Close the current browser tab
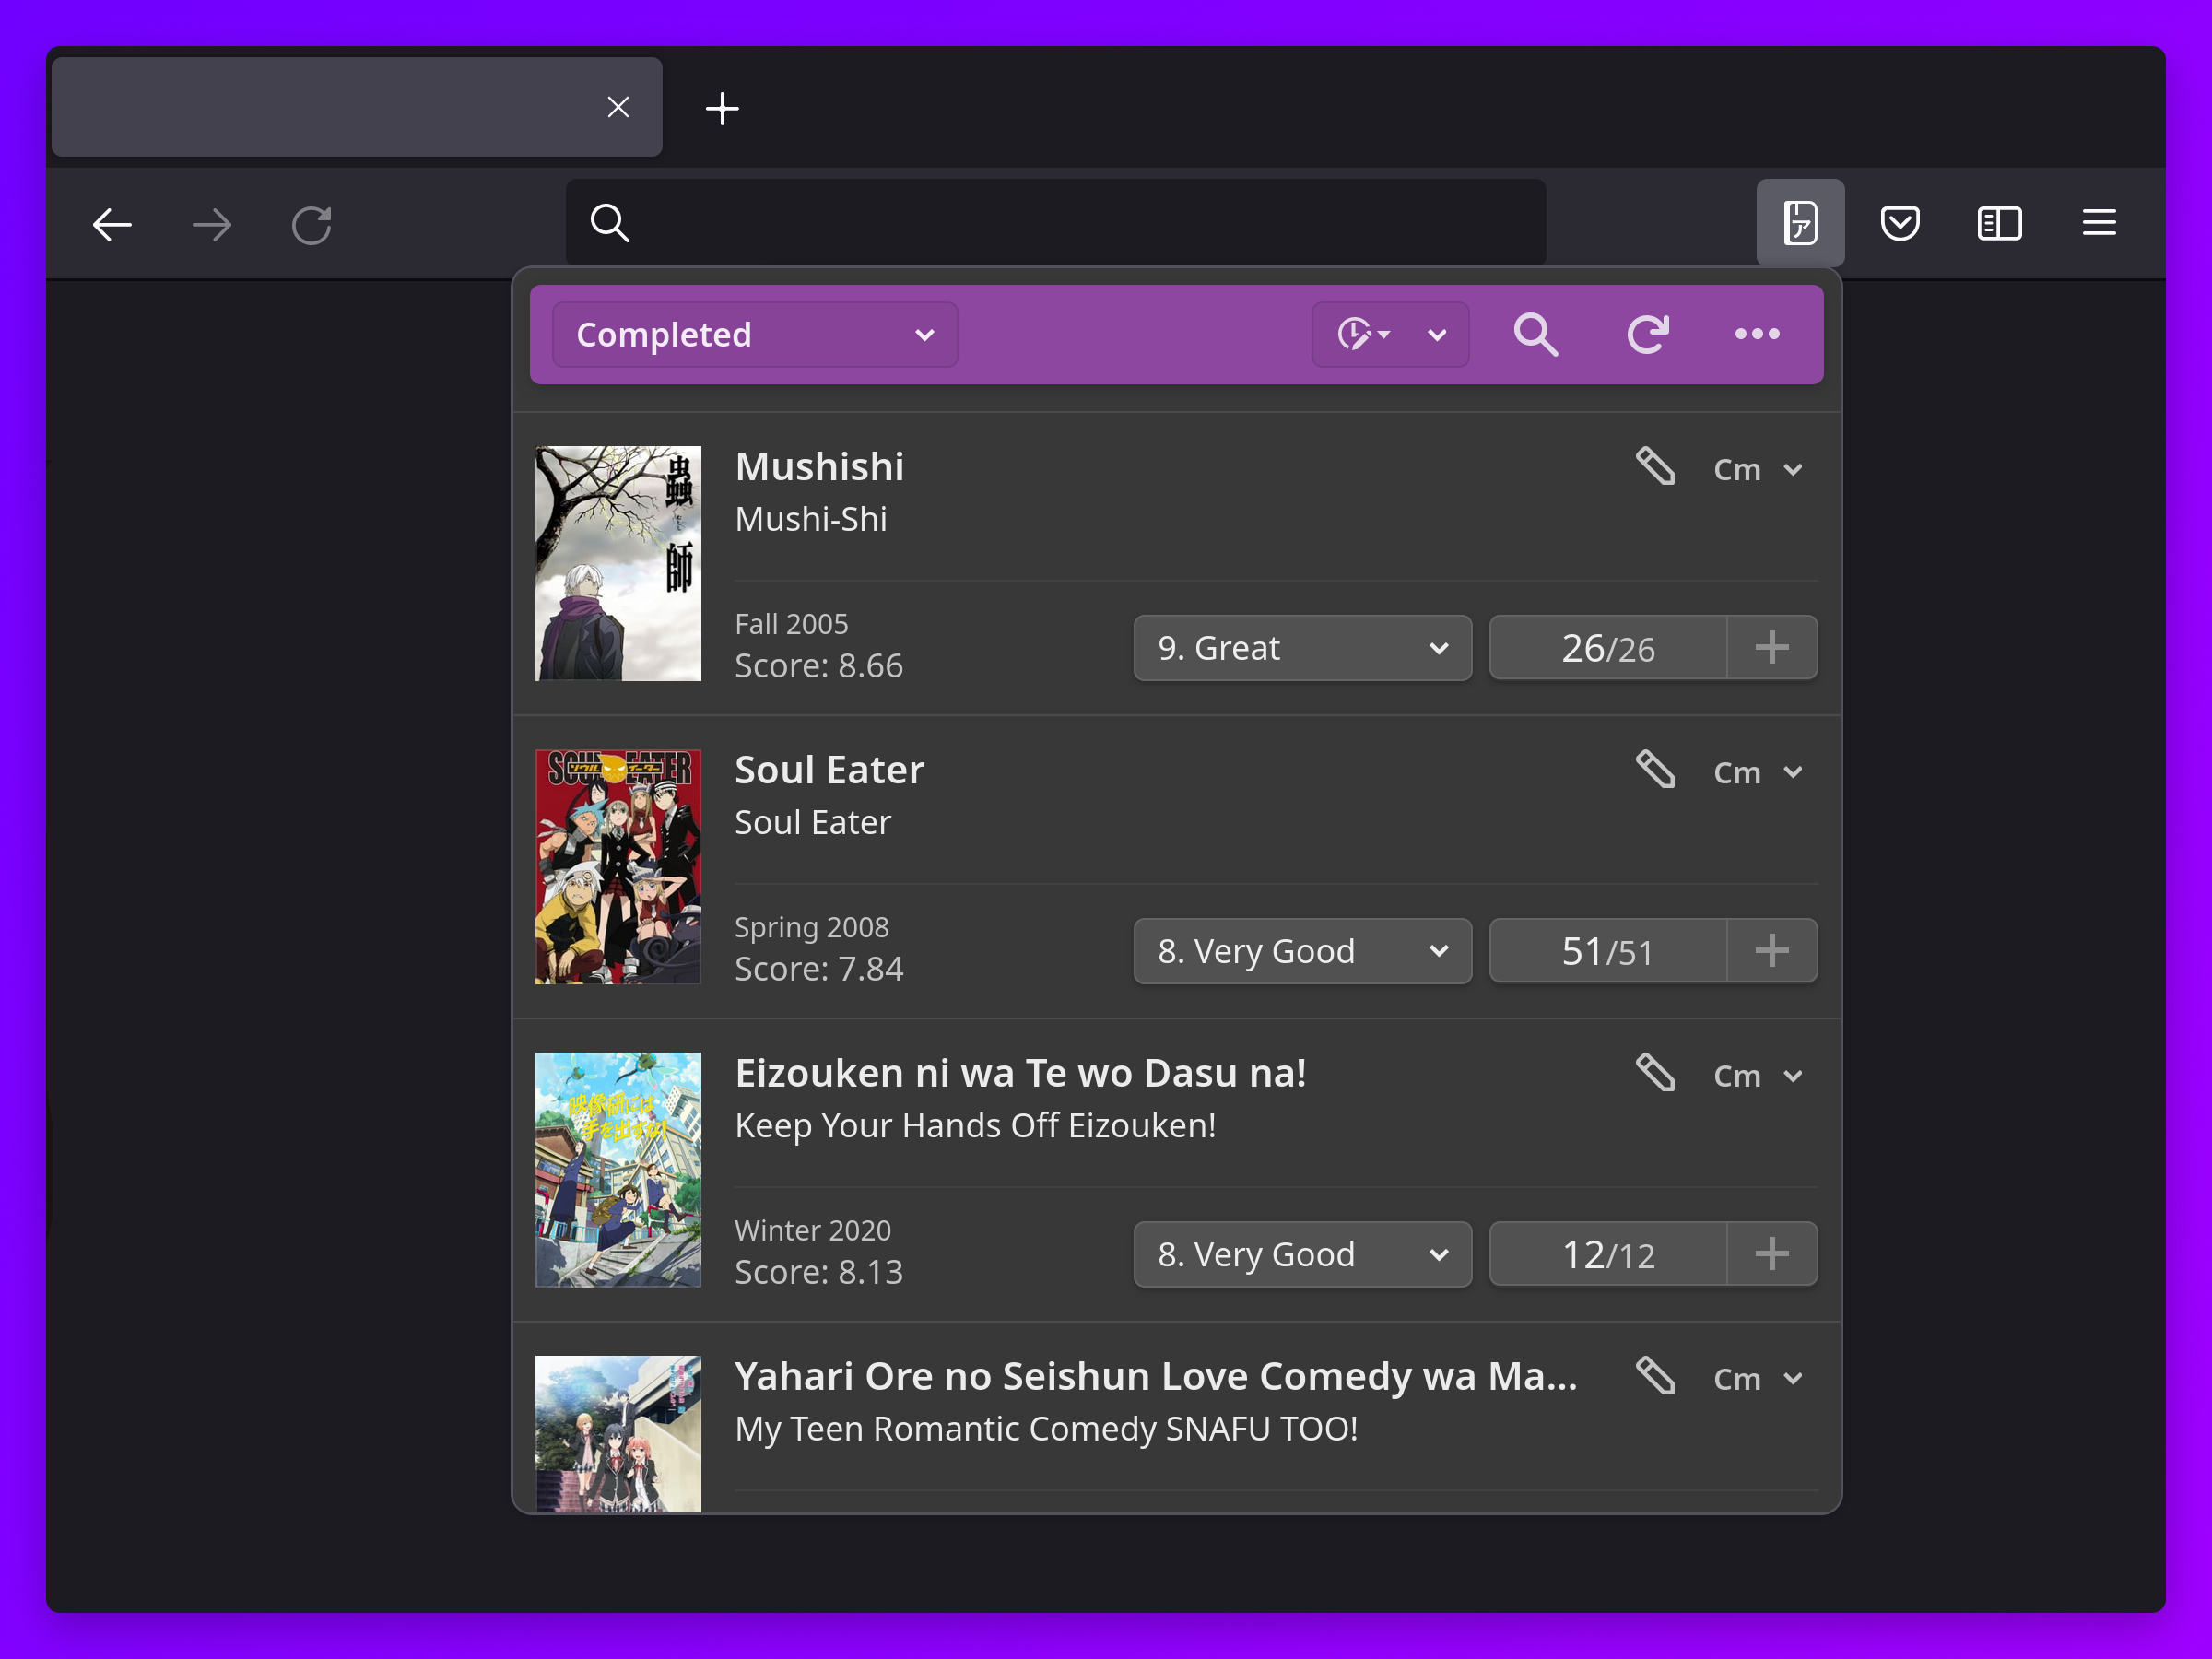Image resolution: width=2212 pixels, height=1659 pixels. pos(618,107)
